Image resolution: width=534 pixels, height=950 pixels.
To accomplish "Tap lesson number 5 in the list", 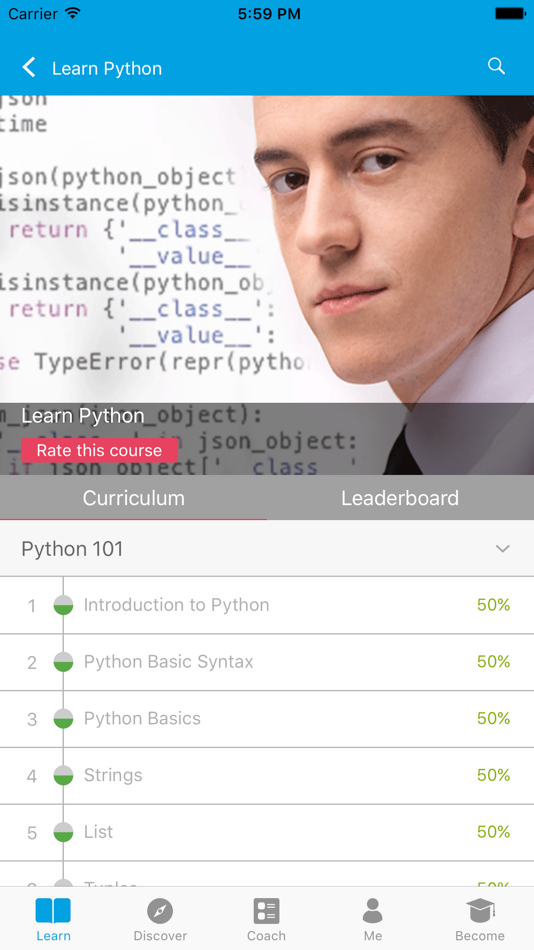I will click(32, 834).
